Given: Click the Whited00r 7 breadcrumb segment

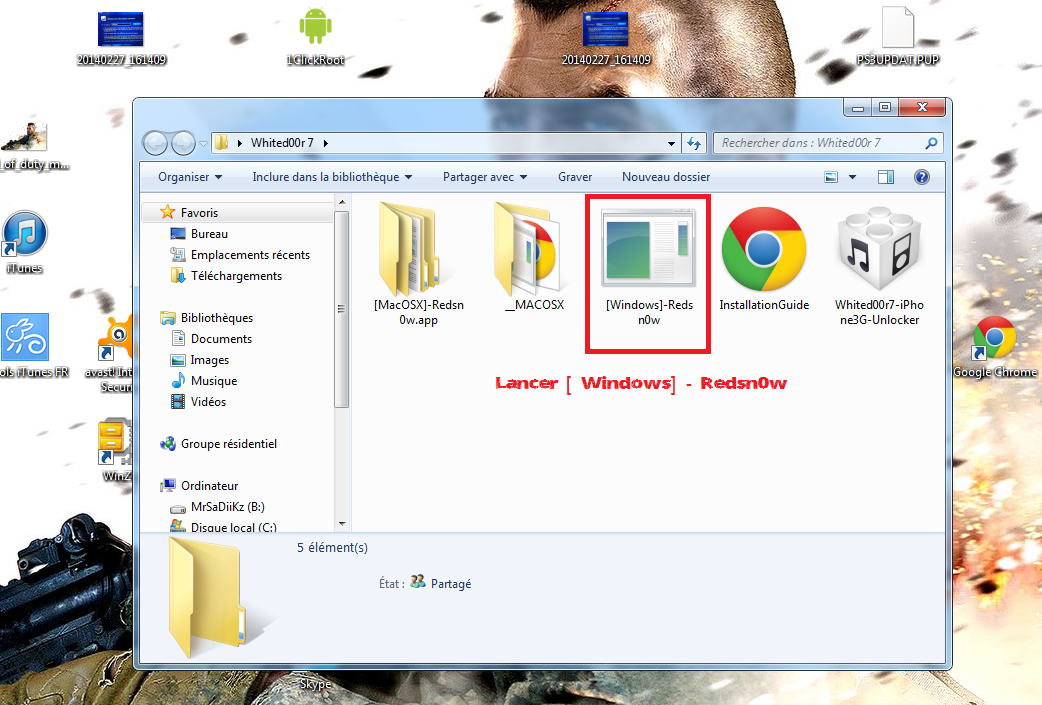Looking at the screenshot, I should point(282,143).
